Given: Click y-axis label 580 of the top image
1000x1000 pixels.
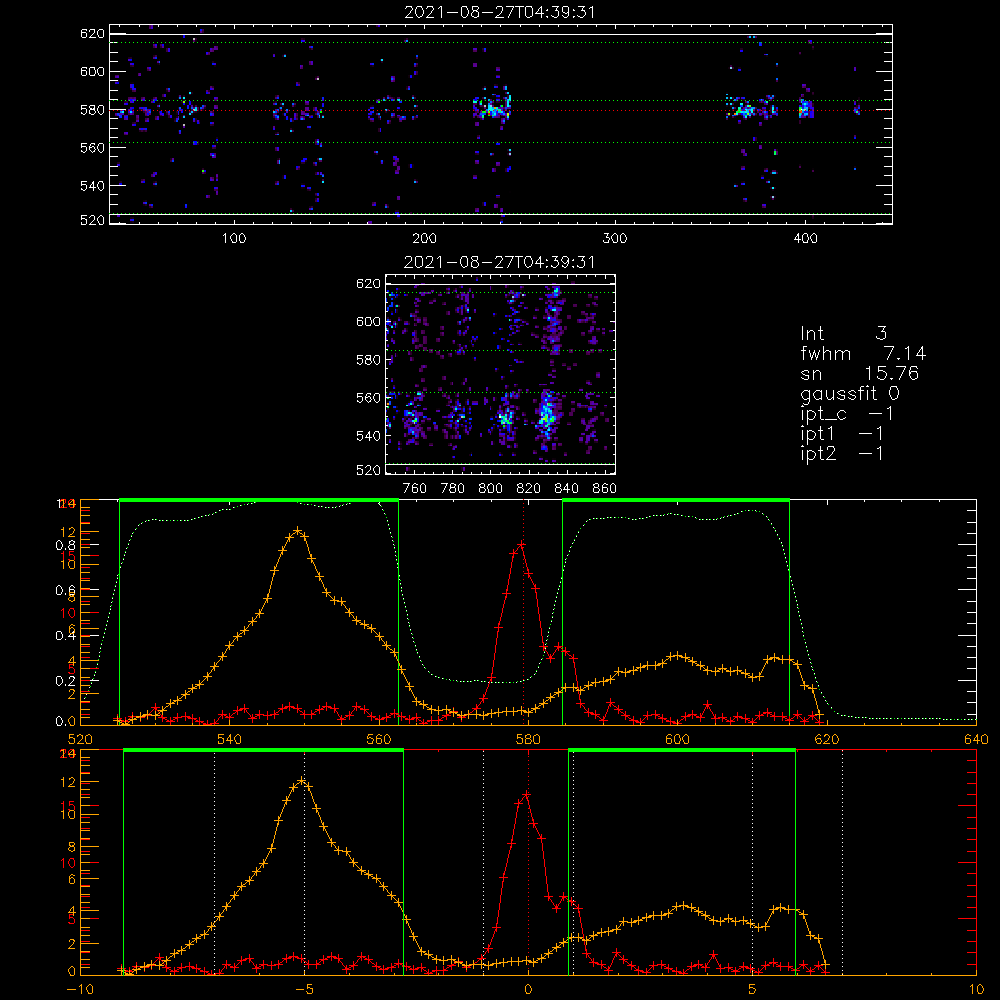Looking at the screenshot, I should (x=92, y=110).
